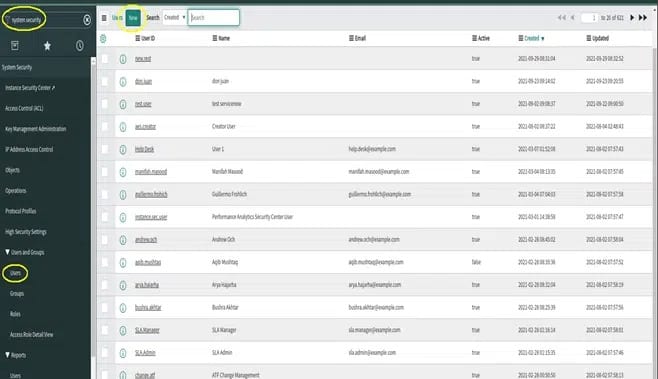658x379 pixels.
Task: Open Access Control (ACL) module
Action: pos(24,109)
